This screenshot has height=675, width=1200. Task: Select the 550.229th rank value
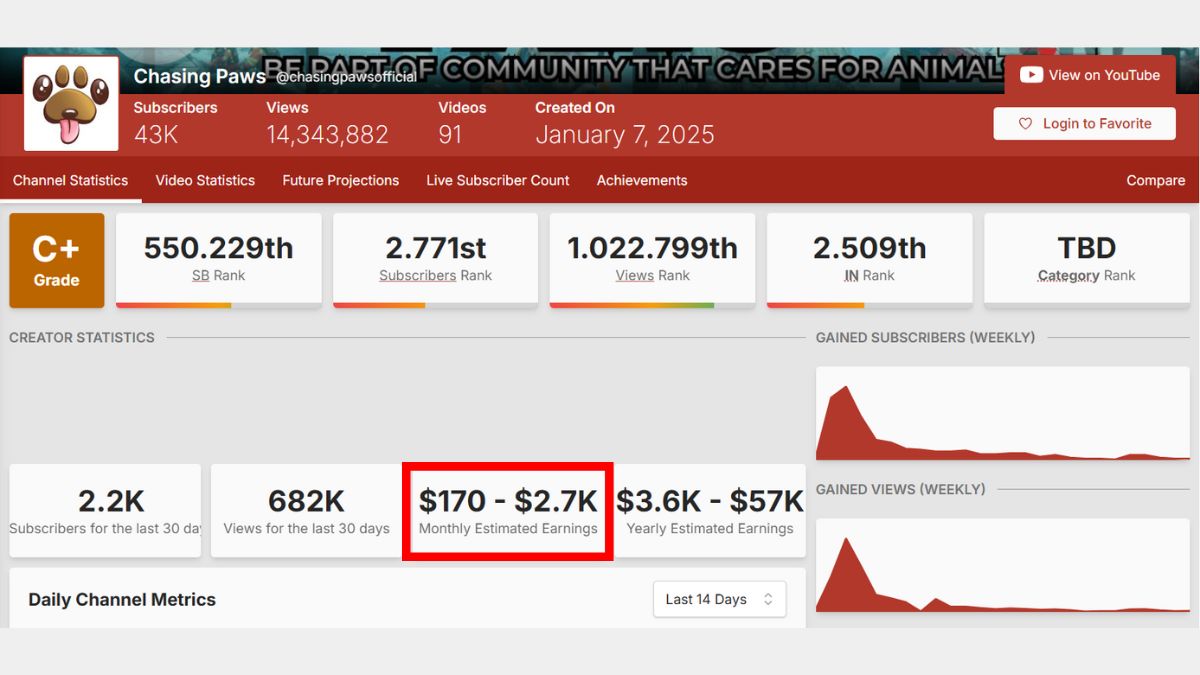219,248
